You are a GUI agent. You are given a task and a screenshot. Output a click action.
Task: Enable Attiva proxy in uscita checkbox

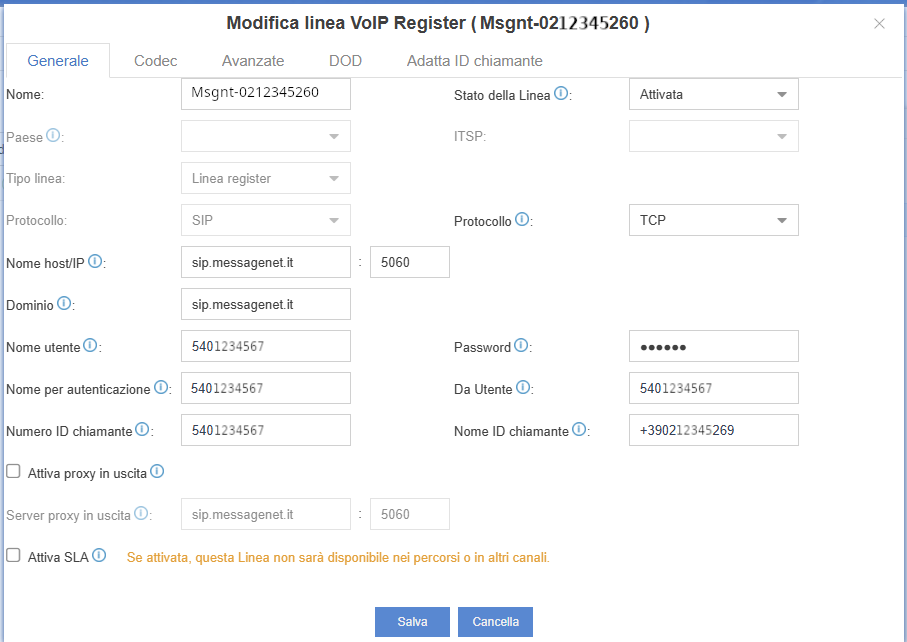pyautogui.click(x=13, y=472)
